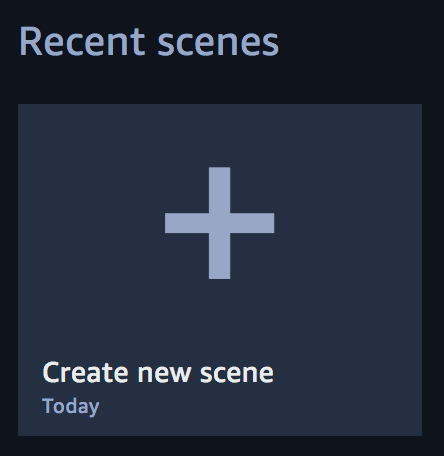Click the large plus icon
The image size is (444, 456).
pos(219,223)
